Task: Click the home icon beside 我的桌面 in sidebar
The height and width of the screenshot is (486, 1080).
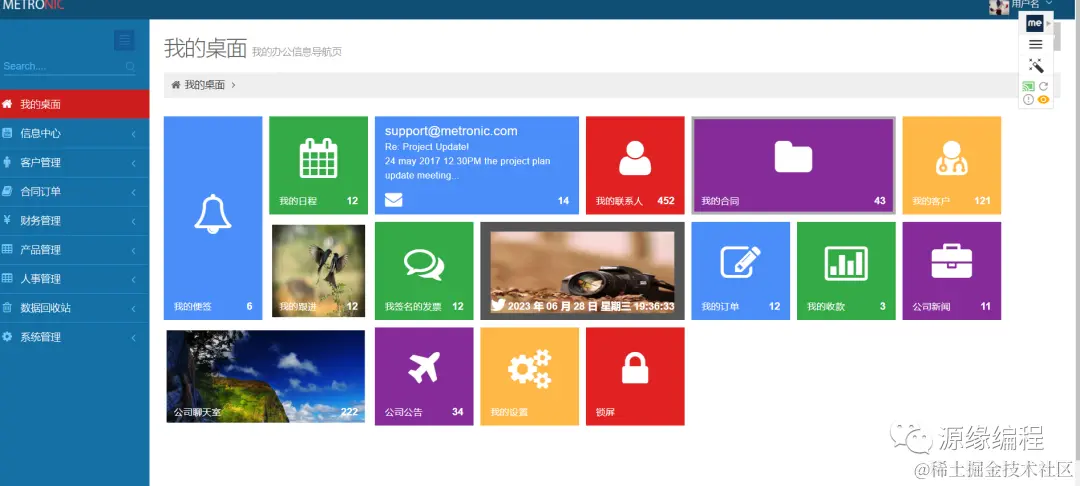Action: [7, 104]
